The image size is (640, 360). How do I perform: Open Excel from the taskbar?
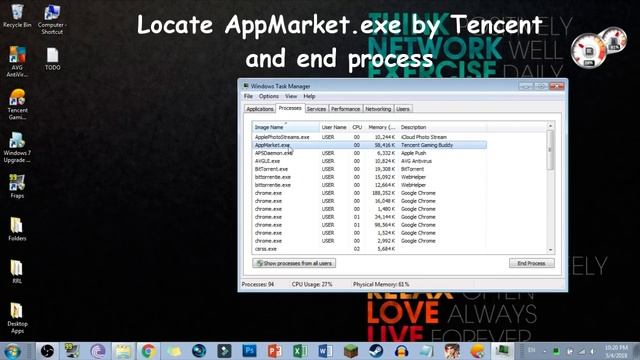300,351
